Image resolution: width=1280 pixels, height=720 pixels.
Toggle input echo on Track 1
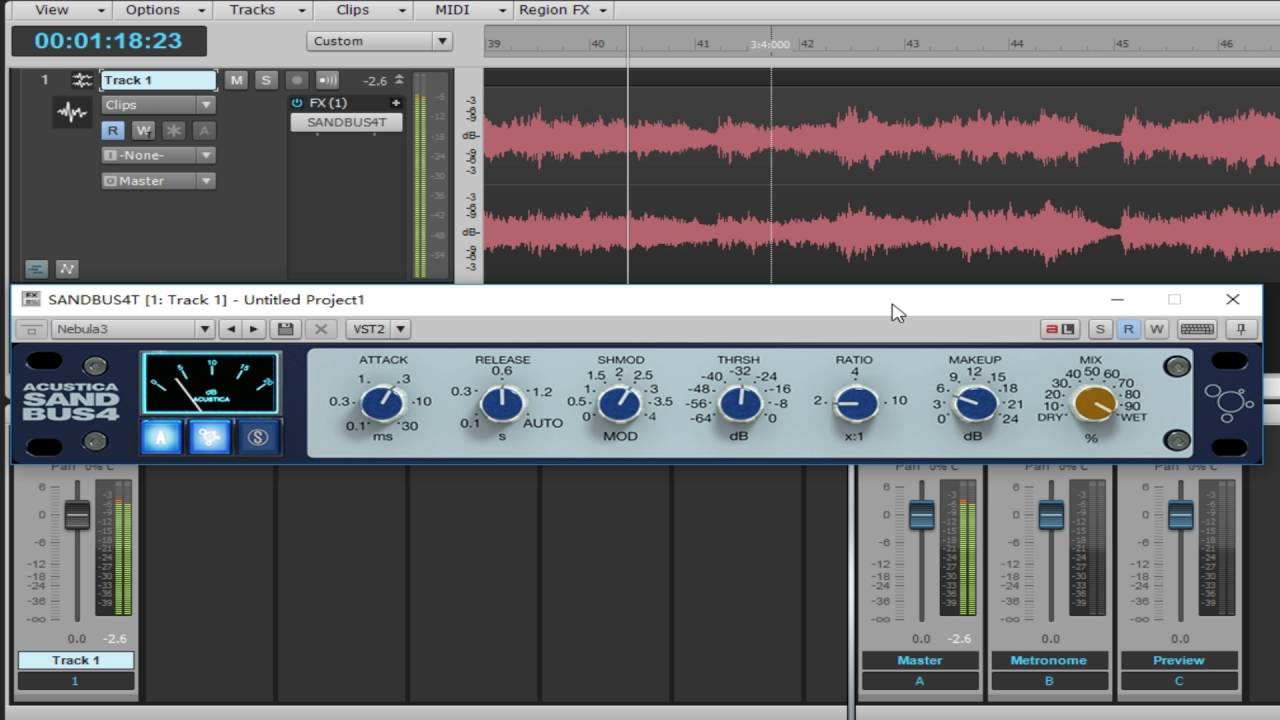(x=327, y=80)
